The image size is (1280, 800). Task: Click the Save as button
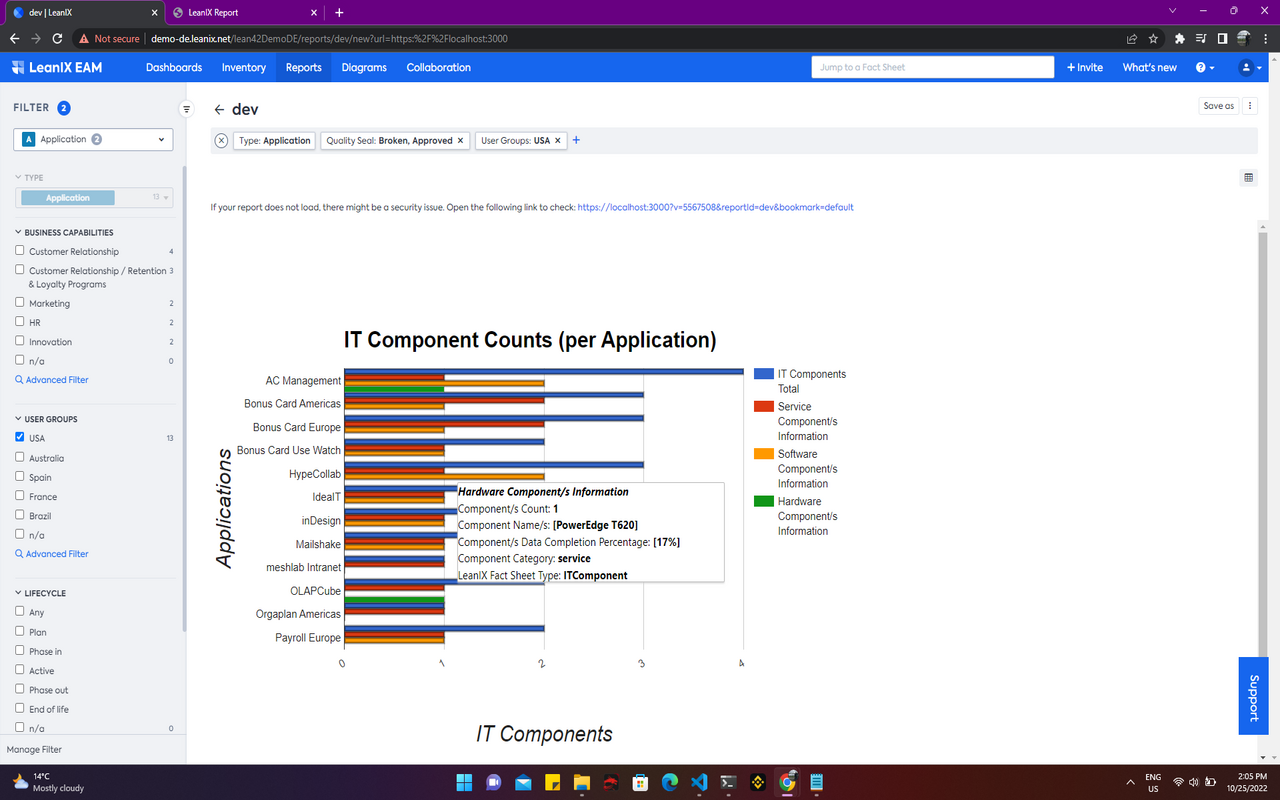click(1219, 106)
